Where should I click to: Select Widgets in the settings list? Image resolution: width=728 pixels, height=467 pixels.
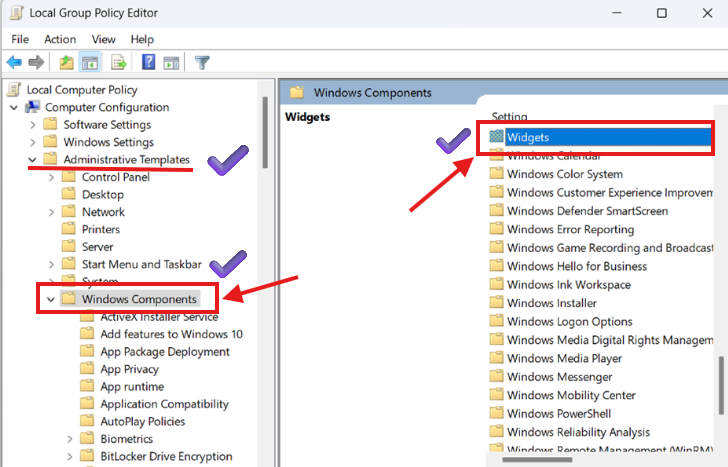click(600, 137)
